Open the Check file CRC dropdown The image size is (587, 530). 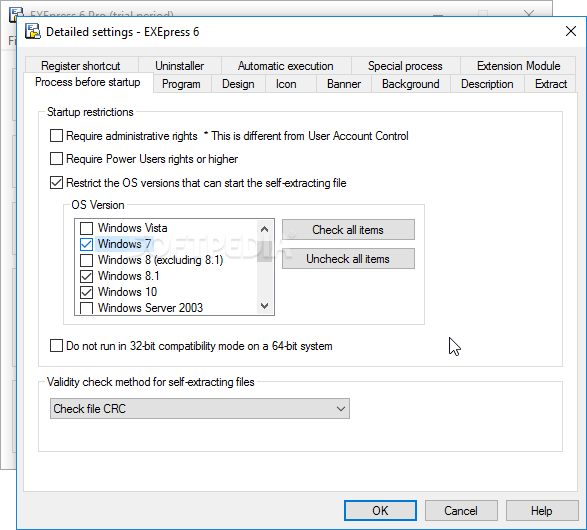point(200,408)
